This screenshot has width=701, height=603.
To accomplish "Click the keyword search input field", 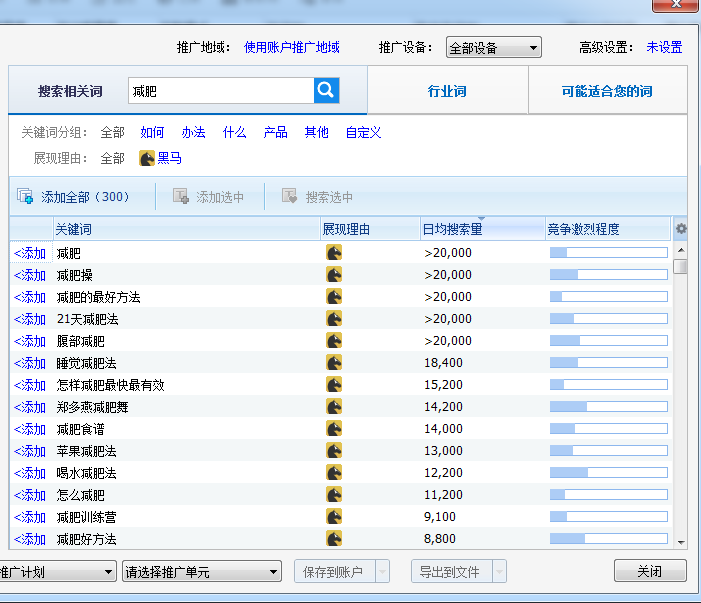I will point(220,91).
